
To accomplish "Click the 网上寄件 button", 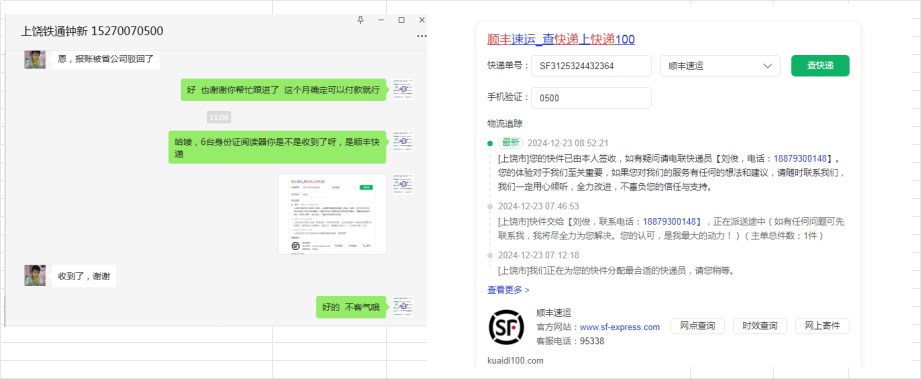I will [822, 326].
